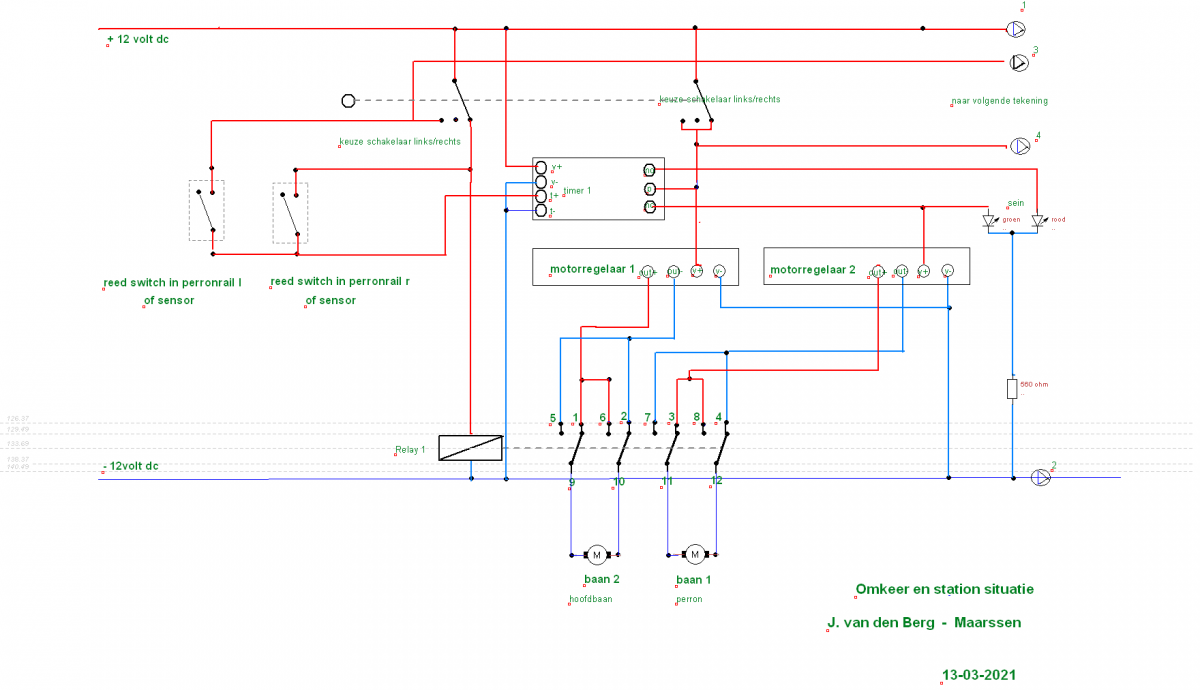Click the top-right output terminal of timer 1
Viewport: 1200px width, 690px height.
[649, 170]
